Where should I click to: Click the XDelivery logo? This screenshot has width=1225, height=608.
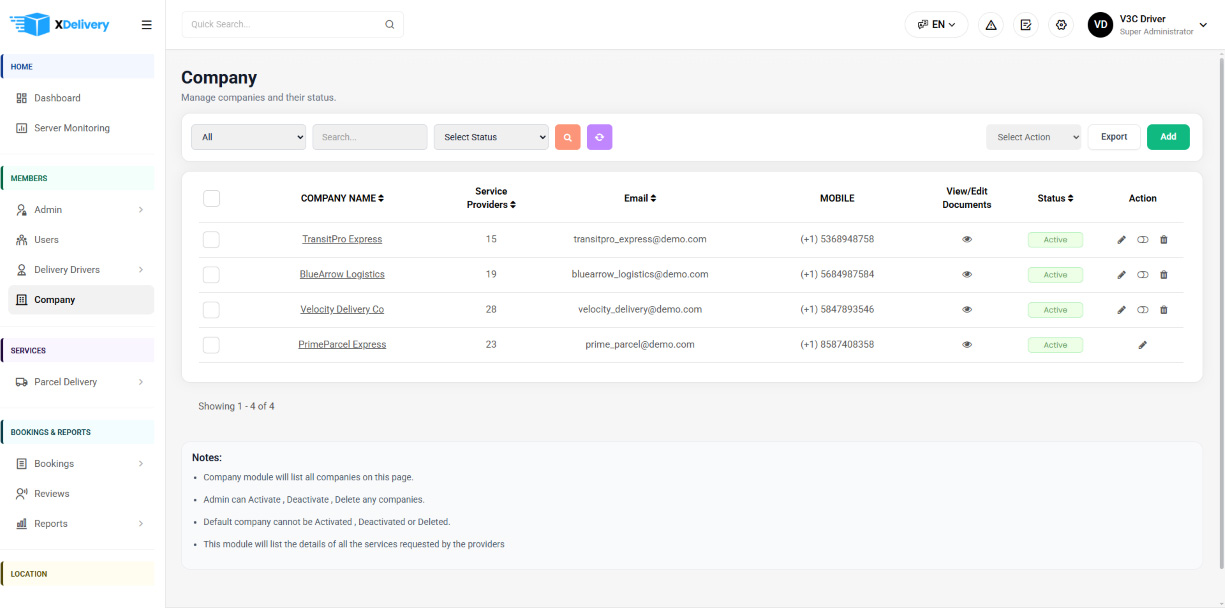(59, 24)
